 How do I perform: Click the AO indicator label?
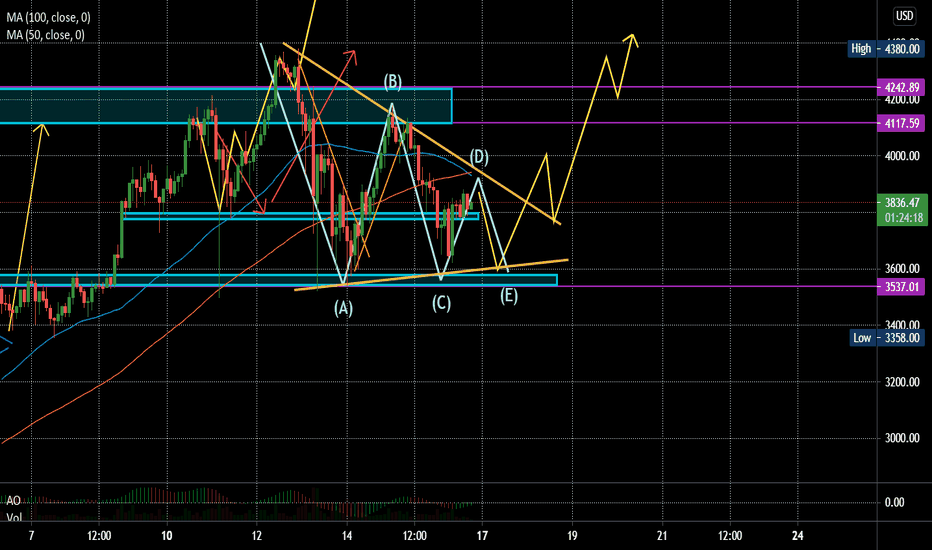pos(13,501)
